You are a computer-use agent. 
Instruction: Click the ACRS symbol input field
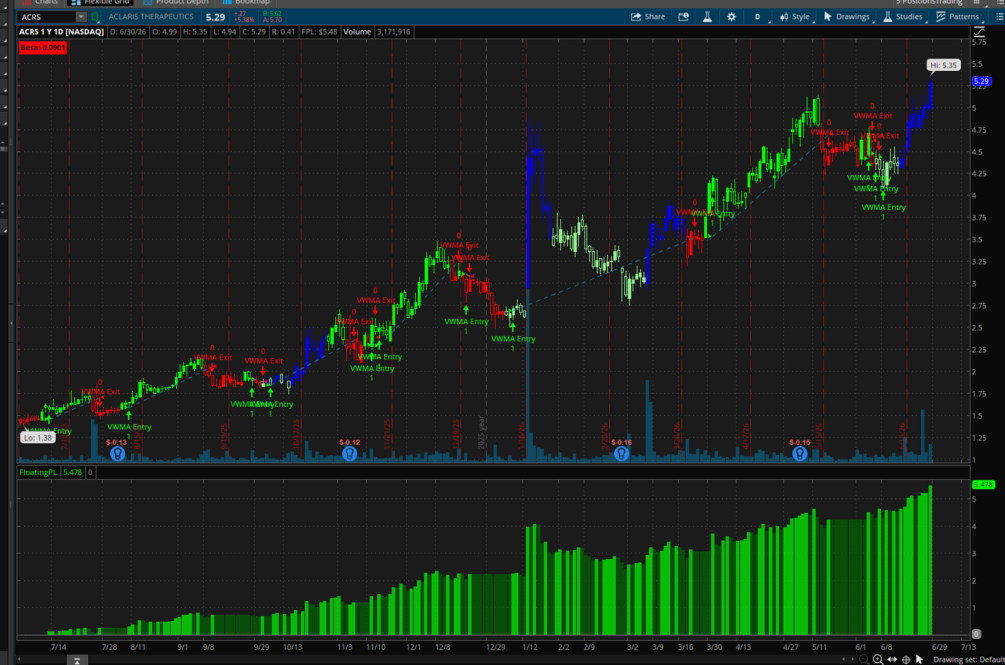pyautogui.click(x=46, y=17)
